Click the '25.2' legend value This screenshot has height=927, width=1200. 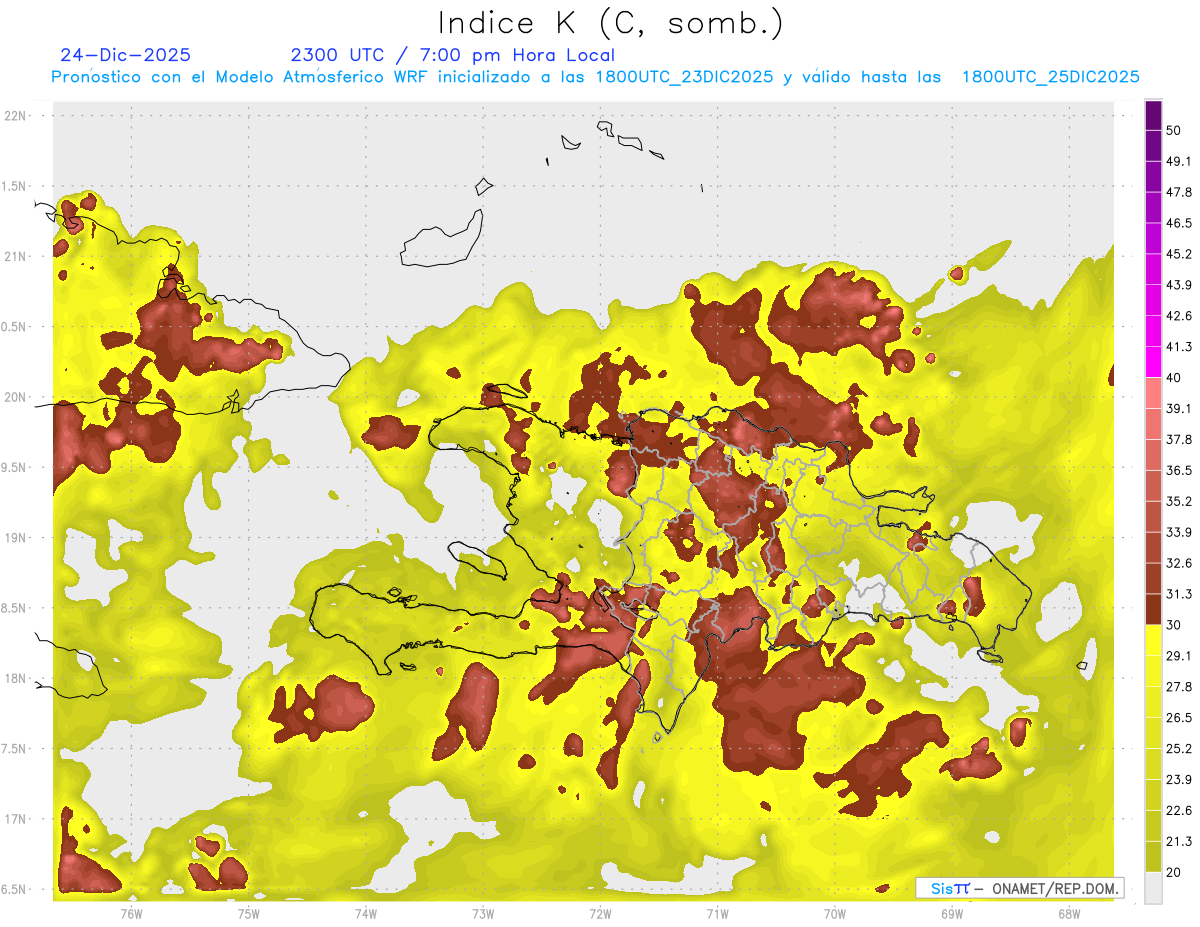point(1178,748)
